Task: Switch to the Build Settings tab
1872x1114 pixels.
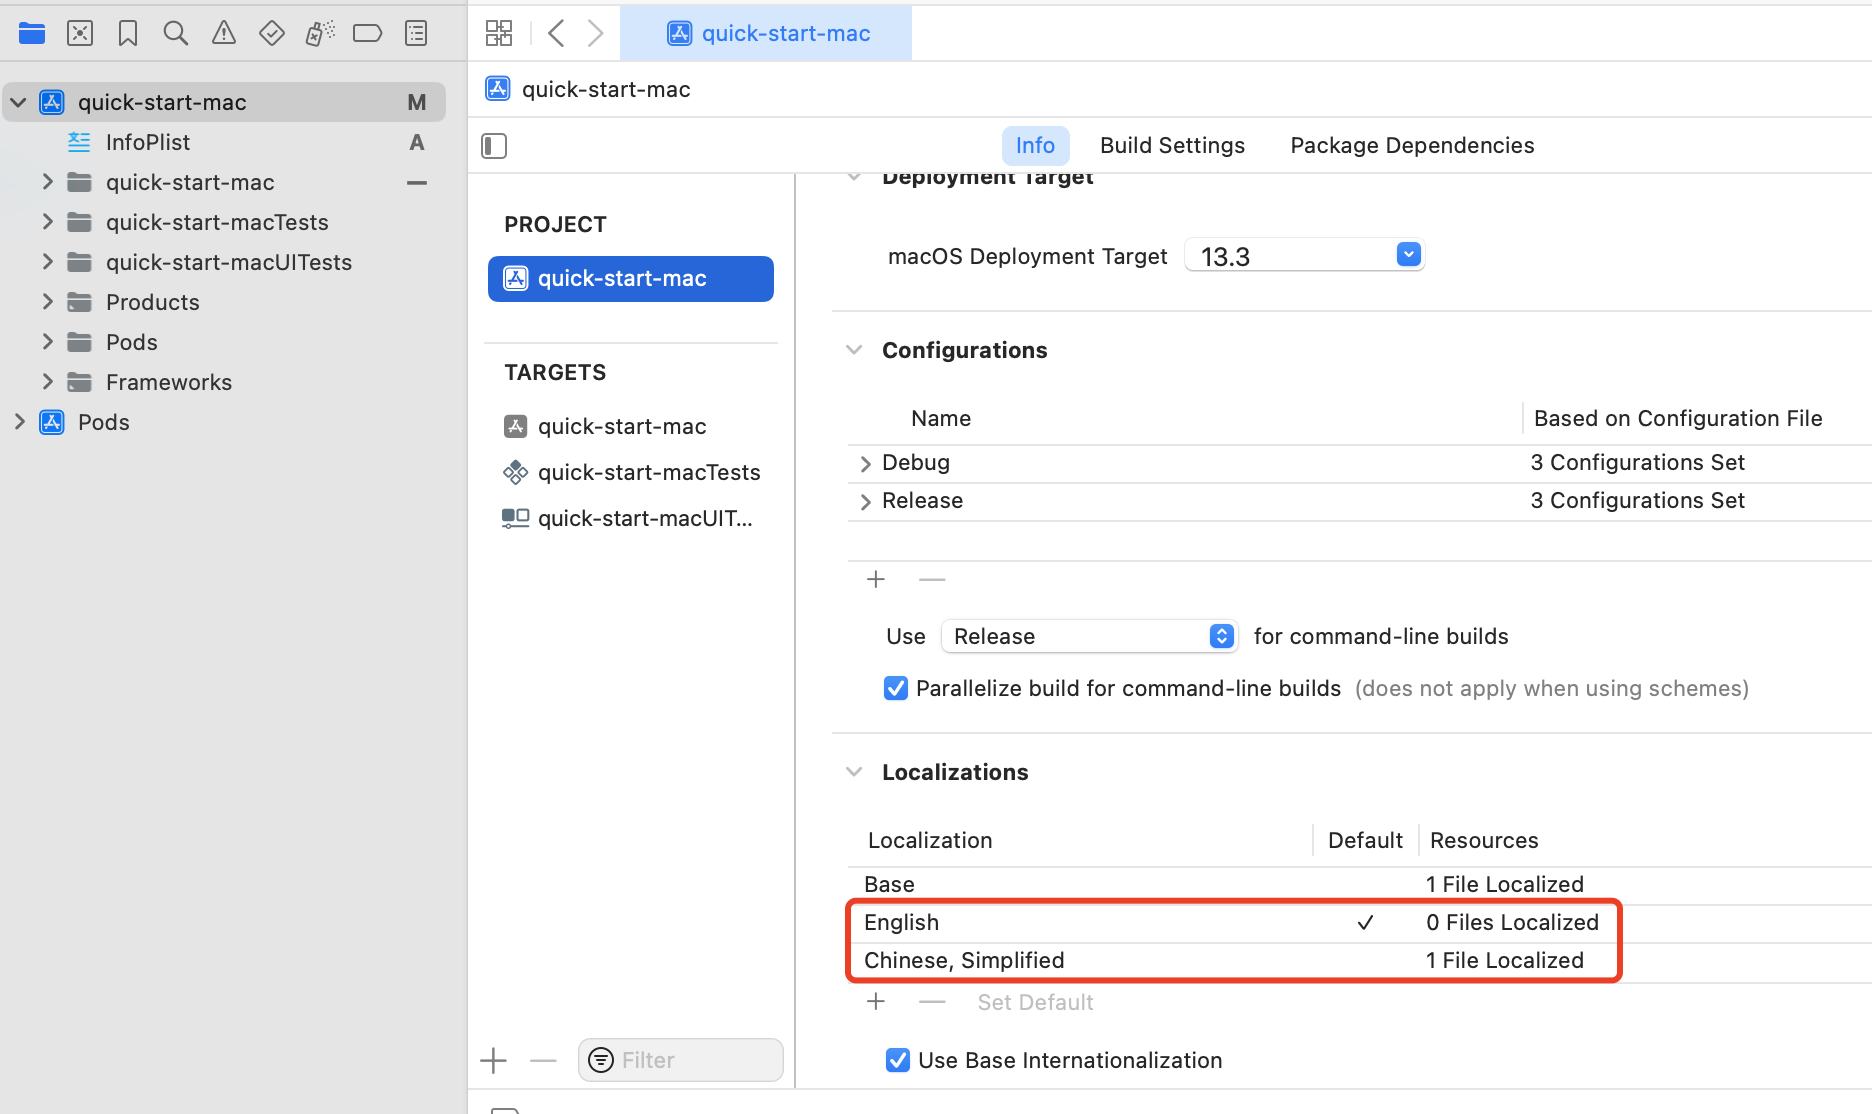Action: [1172, 146]
